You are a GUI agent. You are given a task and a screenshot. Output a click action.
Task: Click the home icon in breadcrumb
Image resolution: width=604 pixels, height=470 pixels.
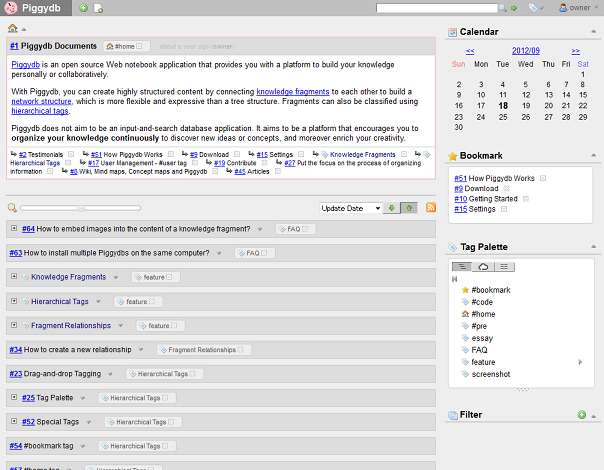tap(13, 27)
